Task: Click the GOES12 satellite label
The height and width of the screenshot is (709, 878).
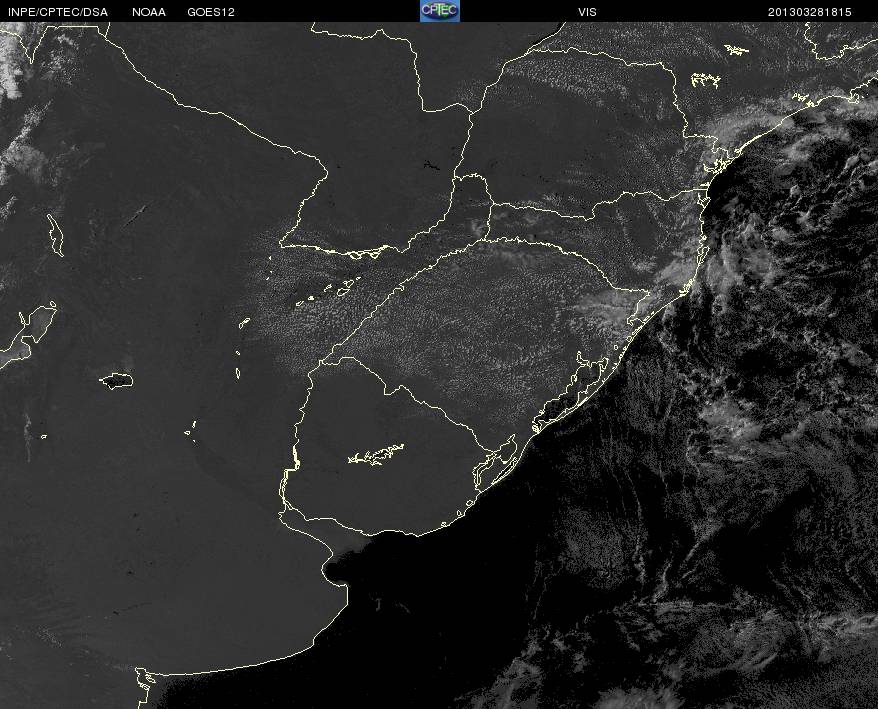Action: click(211, 12)
